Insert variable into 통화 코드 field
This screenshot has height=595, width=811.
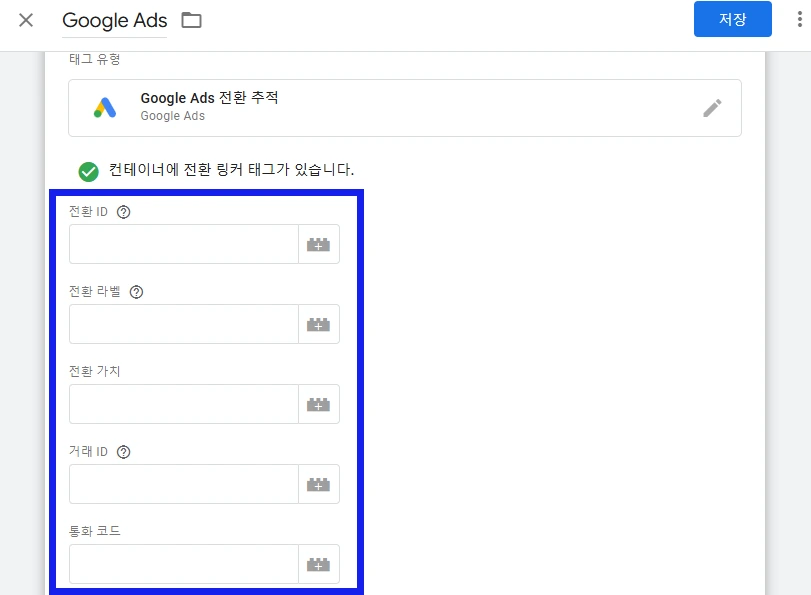[319, 564]
